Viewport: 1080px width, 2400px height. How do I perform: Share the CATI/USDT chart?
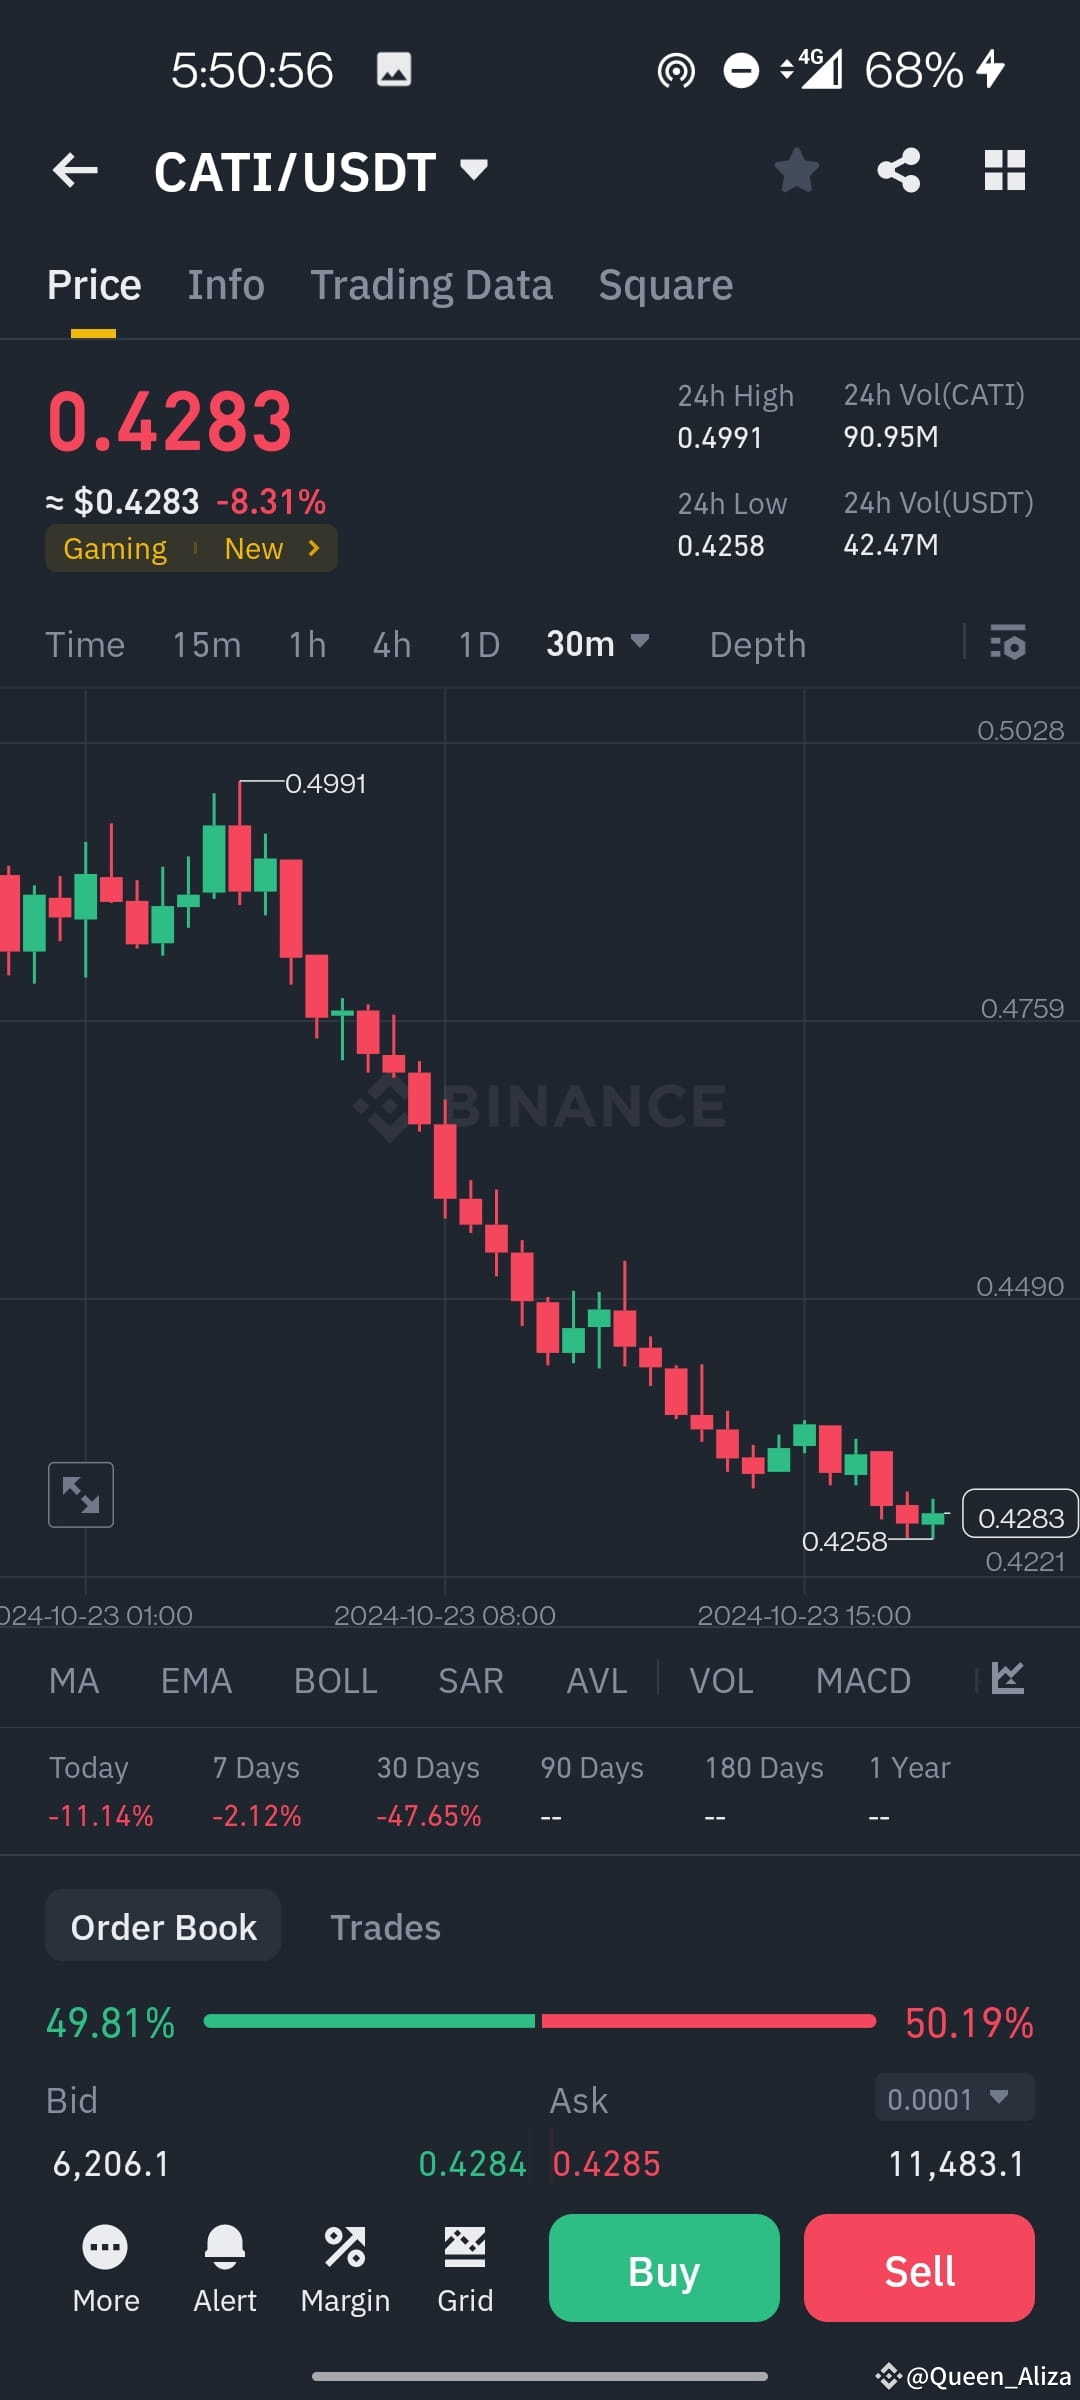(898, 170)
